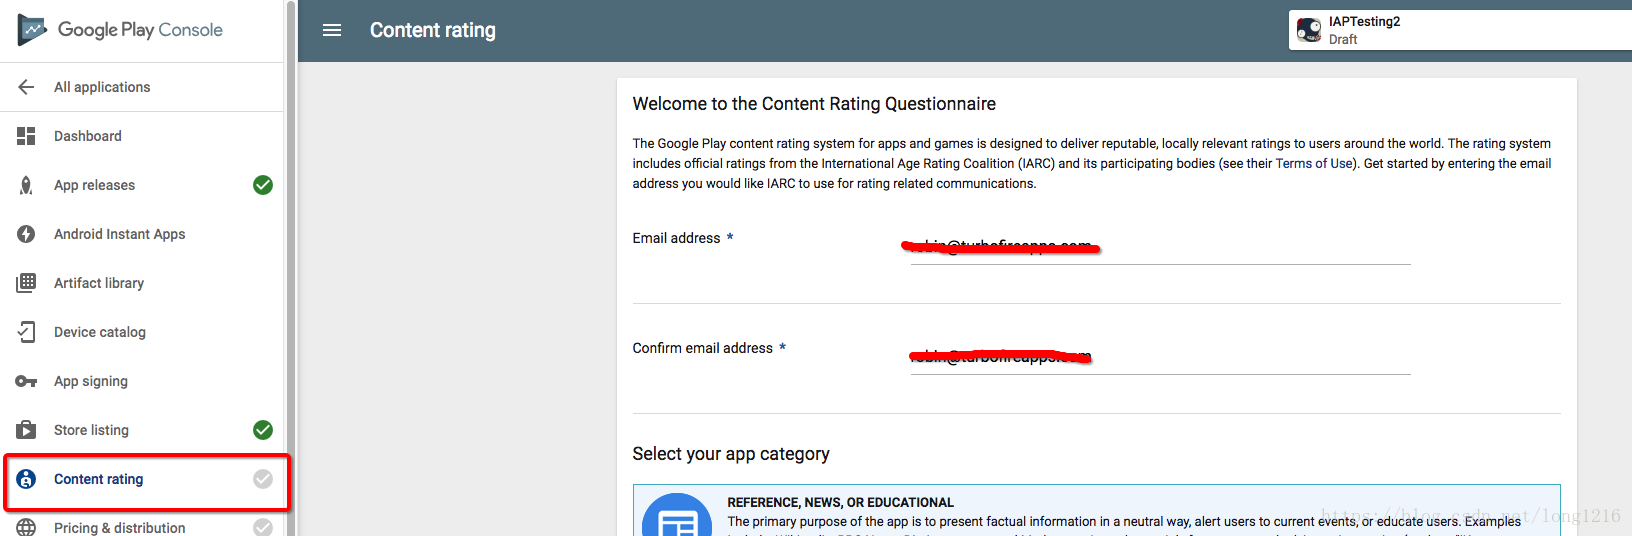1632x536 pixels.
Task: Click green checkmark next to App releases
Action: click(263, 185)
